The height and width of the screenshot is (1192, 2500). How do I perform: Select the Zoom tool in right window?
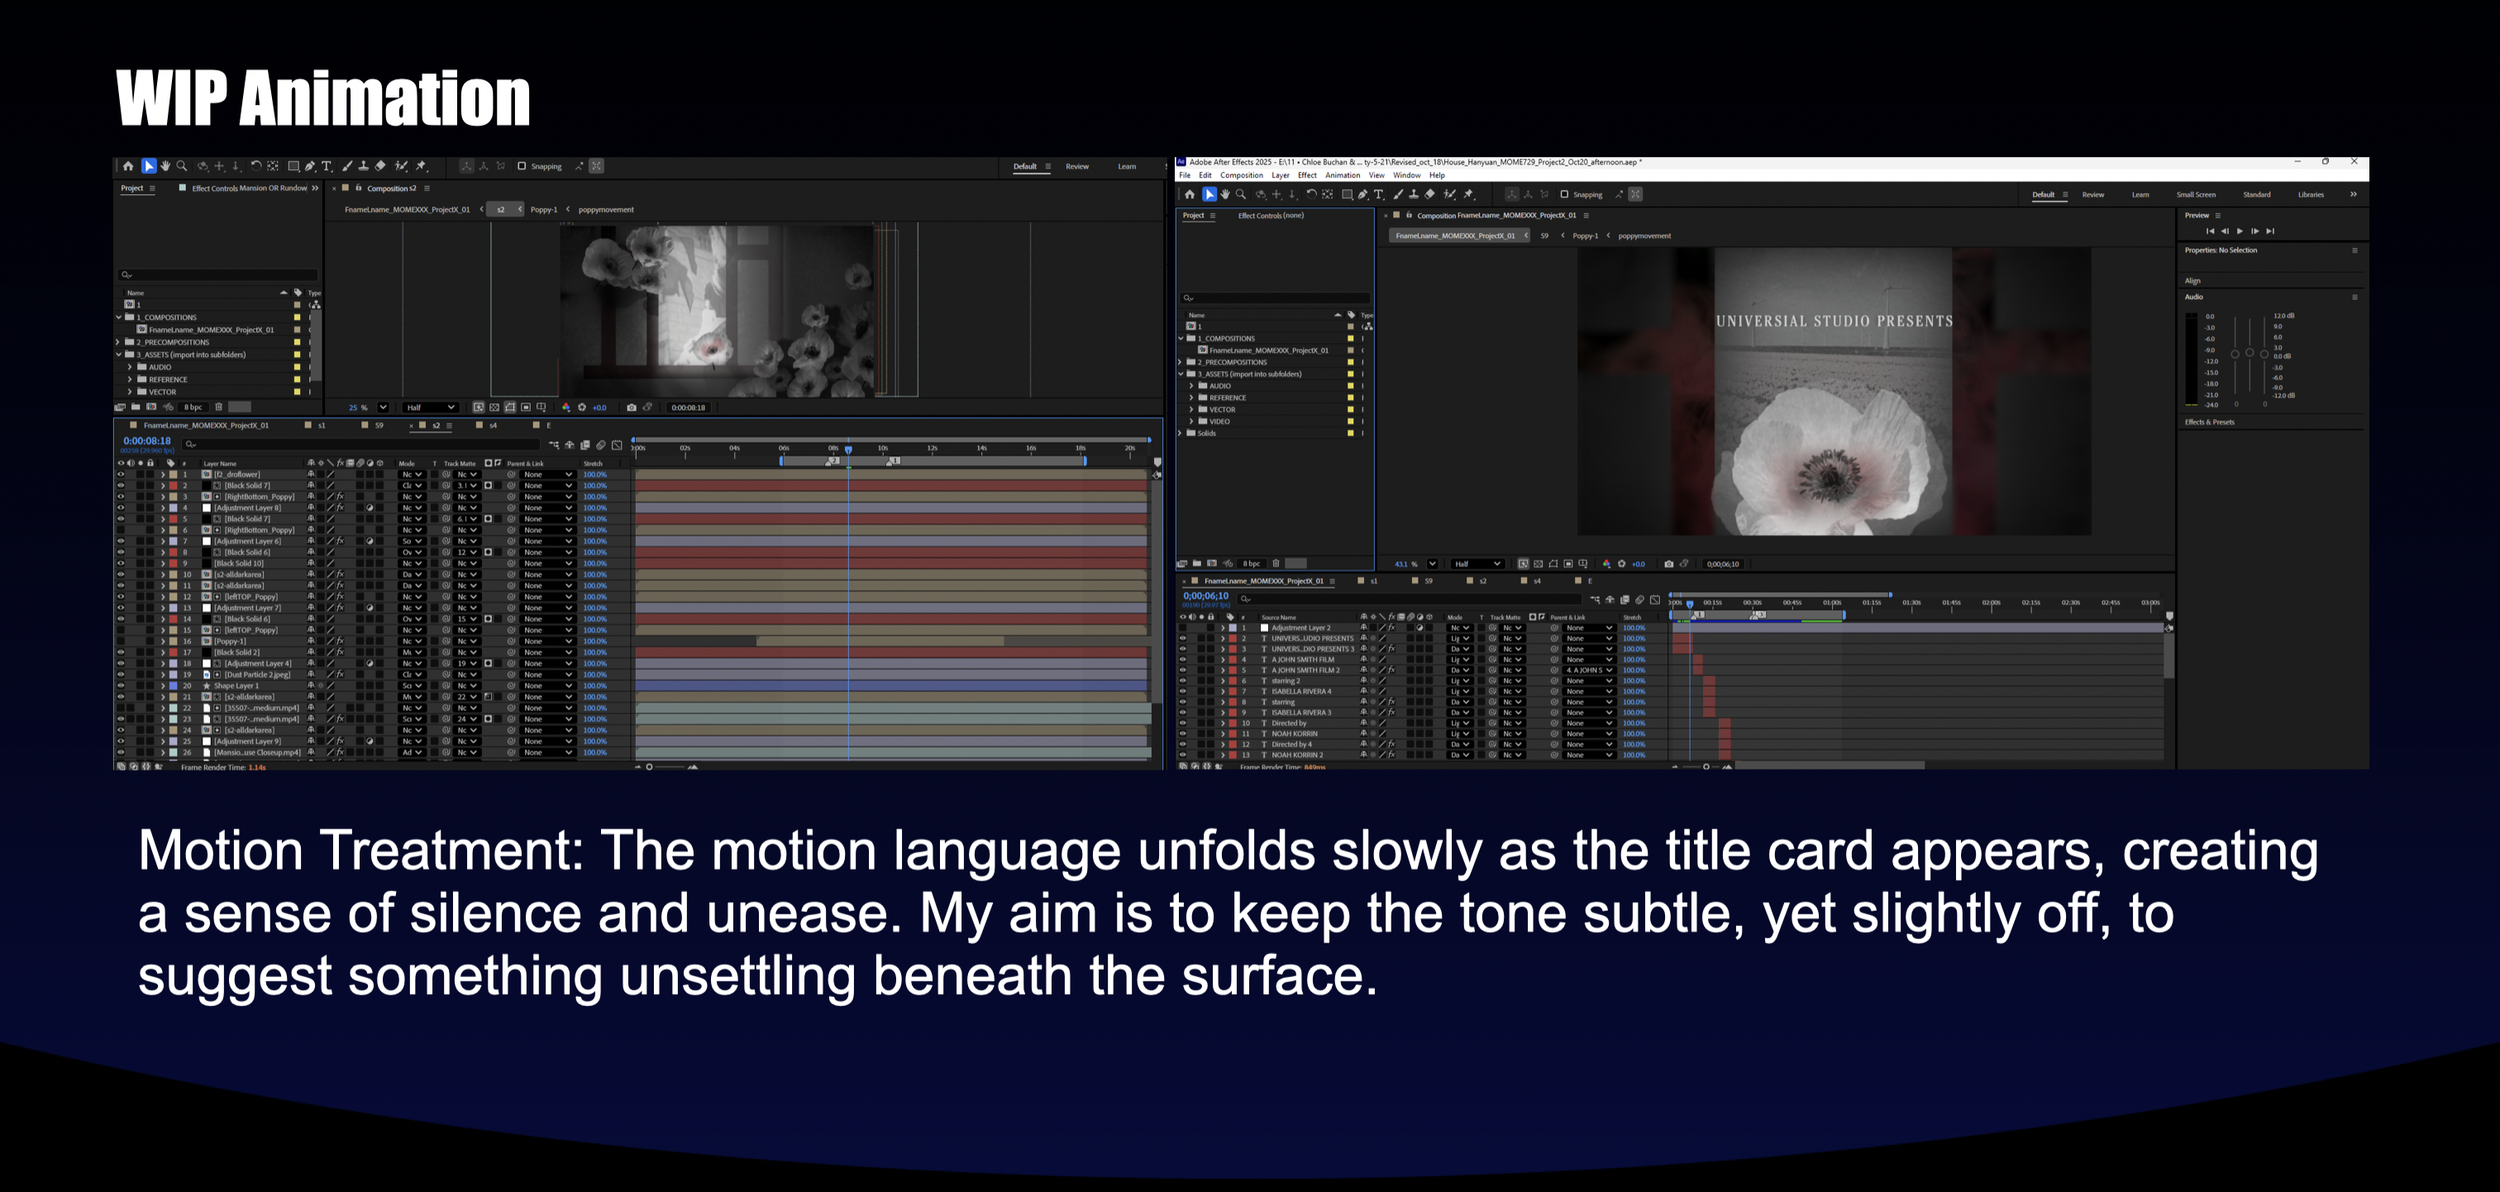point(1241,195)
